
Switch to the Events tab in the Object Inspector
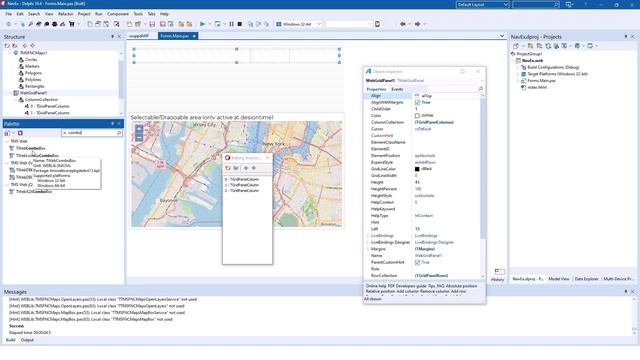click(397, 89)
